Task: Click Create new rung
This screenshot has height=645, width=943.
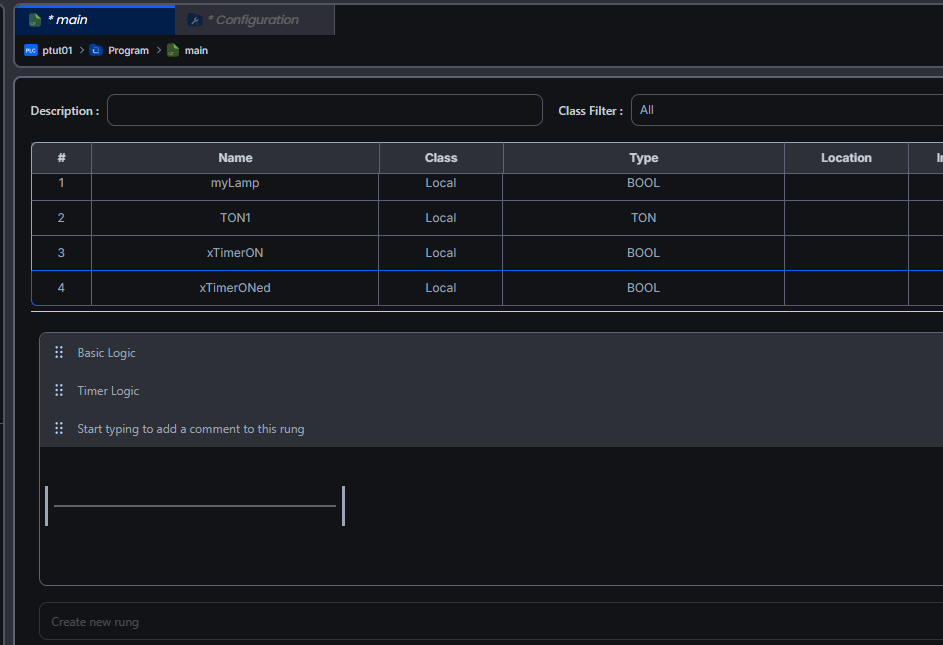Action: coord(95,622)
